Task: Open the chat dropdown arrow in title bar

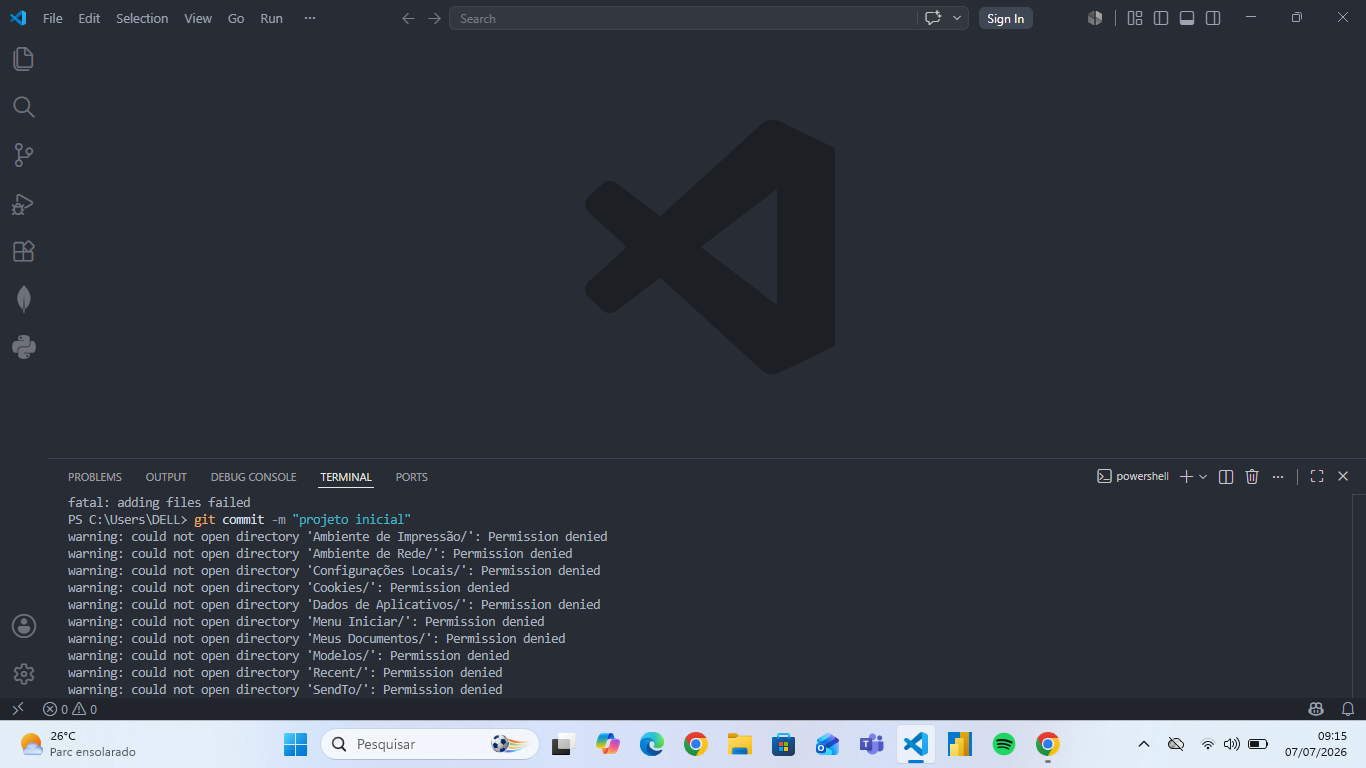Action: [x=957, y=18]
